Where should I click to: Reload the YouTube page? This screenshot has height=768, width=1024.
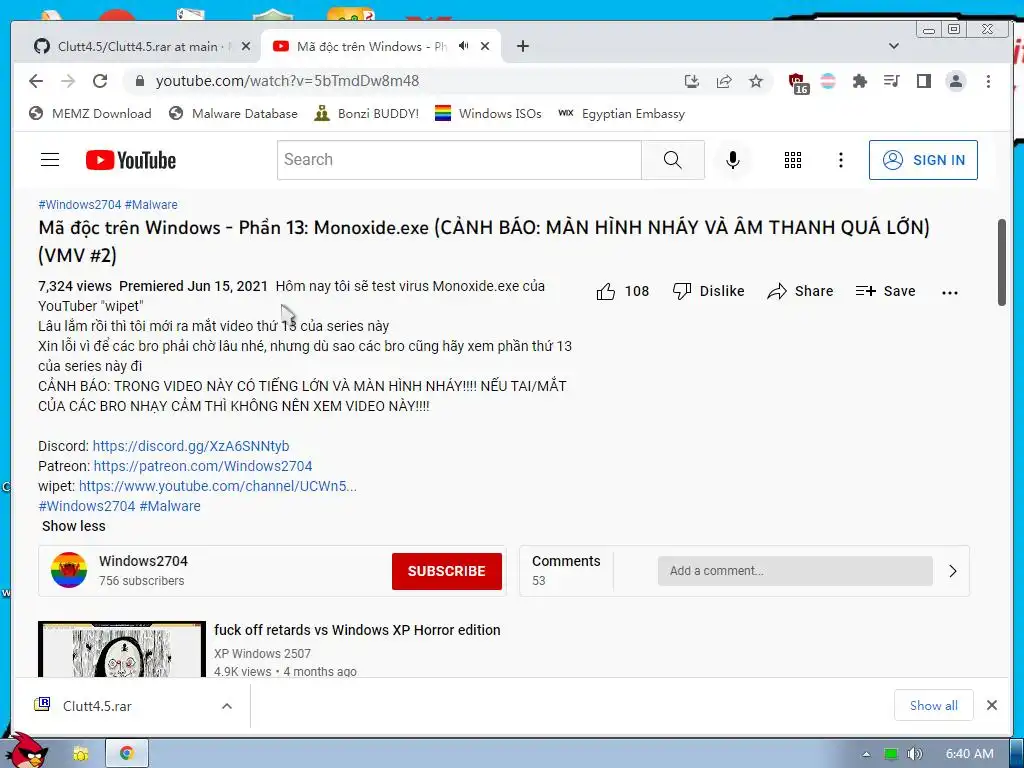(100, 81)
